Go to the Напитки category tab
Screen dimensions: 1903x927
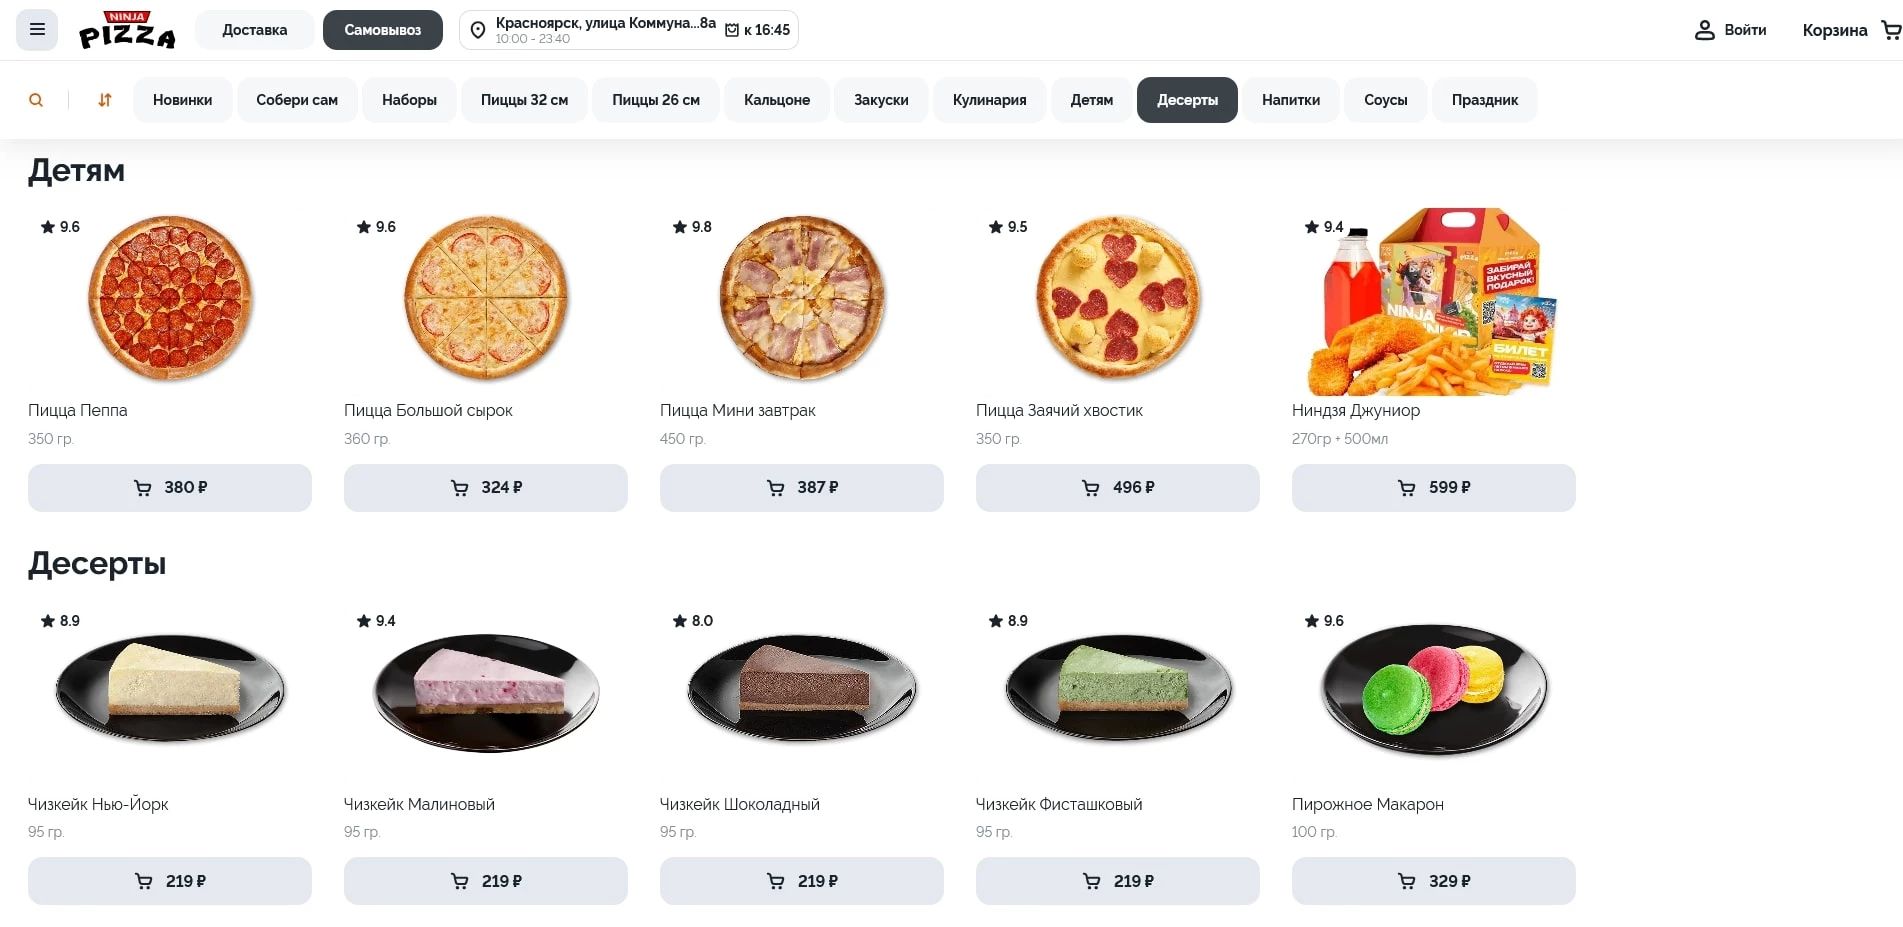point(1290,100)
